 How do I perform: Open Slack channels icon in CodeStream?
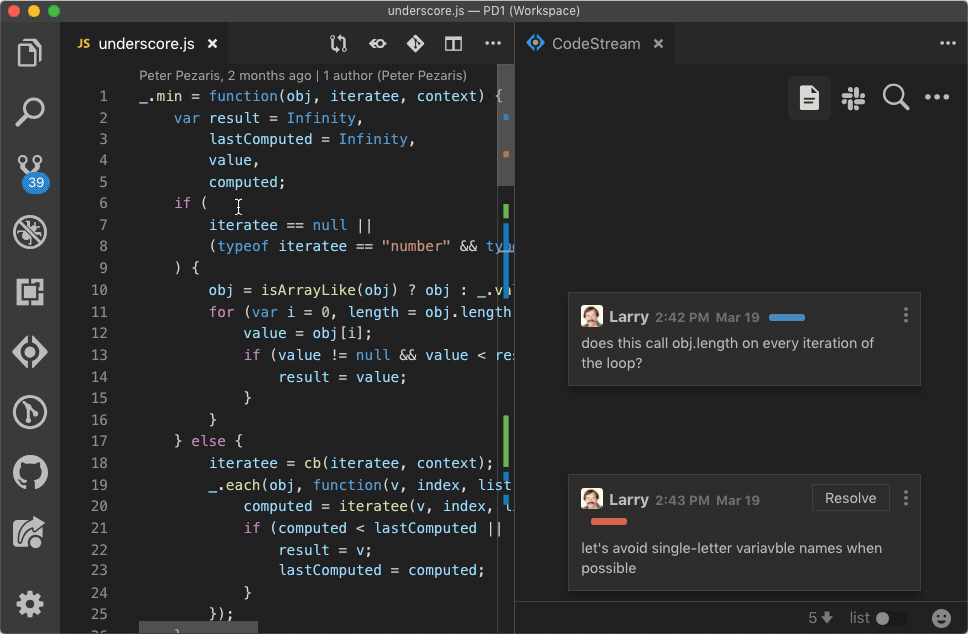pyautogui.click(x=853, y=98)
